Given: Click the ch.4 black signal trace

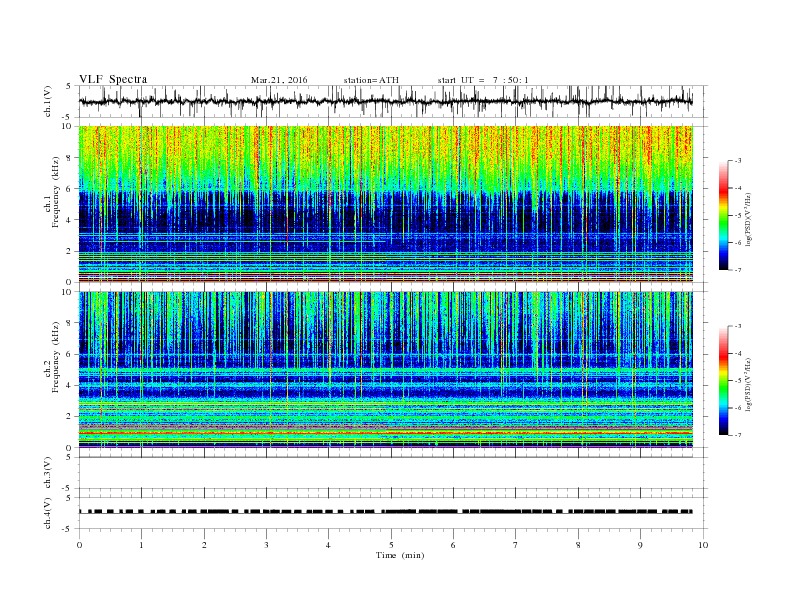Looking at the screenshot, I should pos(386,512).
